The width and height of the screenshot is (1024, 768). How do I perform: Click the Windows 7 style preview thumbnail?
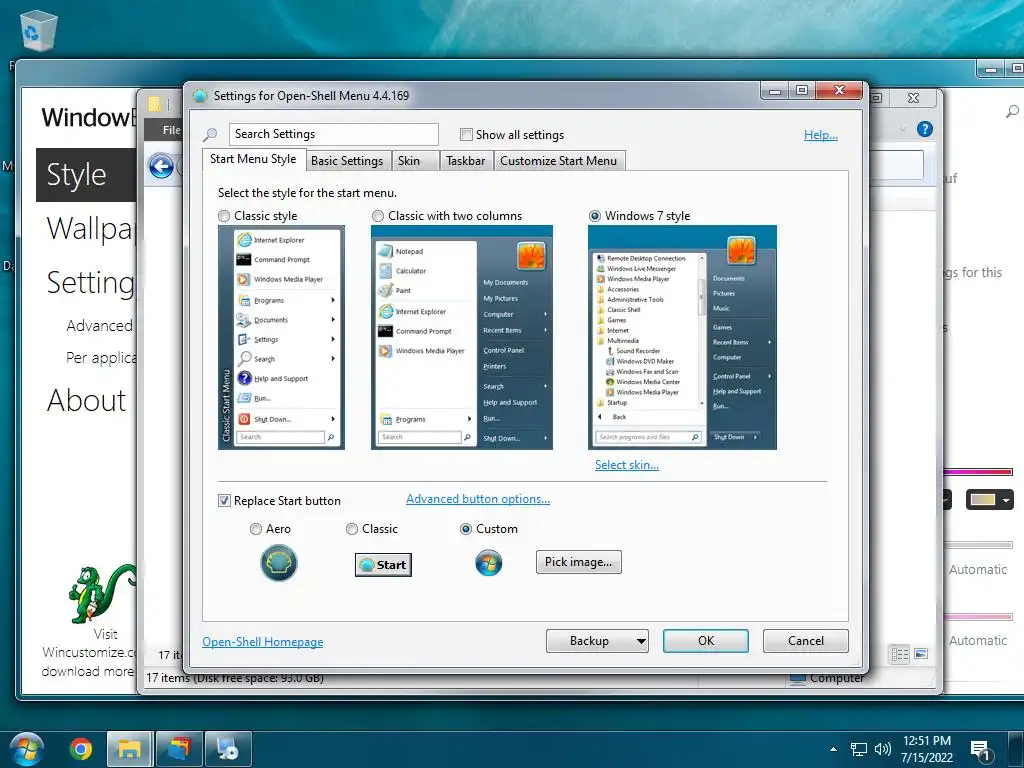(x=682, y=338)
